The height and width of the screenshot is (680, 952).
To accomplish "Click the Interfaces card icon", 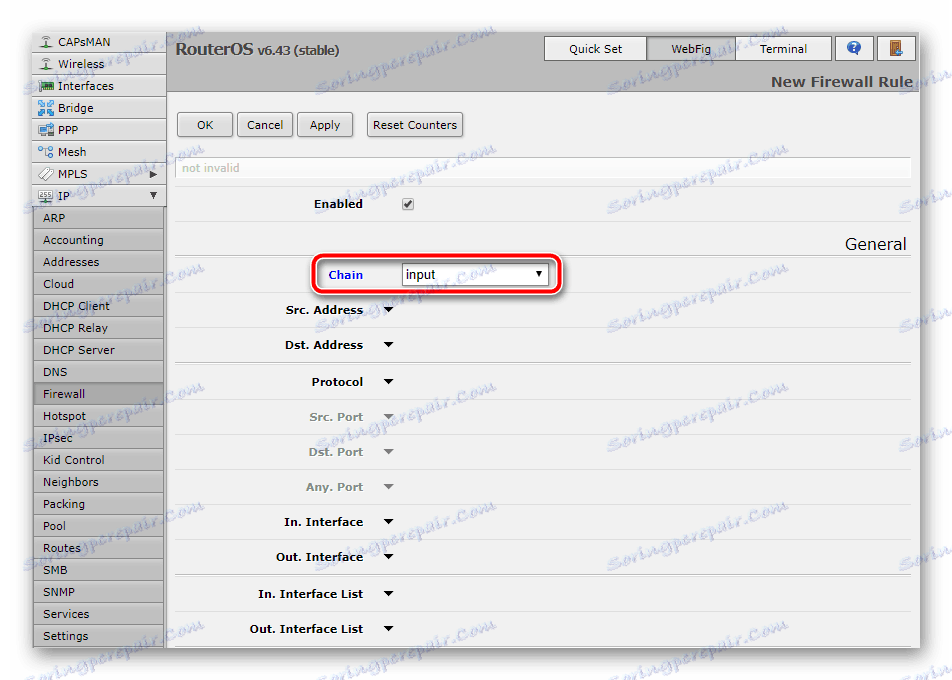I will coord(46,86).
